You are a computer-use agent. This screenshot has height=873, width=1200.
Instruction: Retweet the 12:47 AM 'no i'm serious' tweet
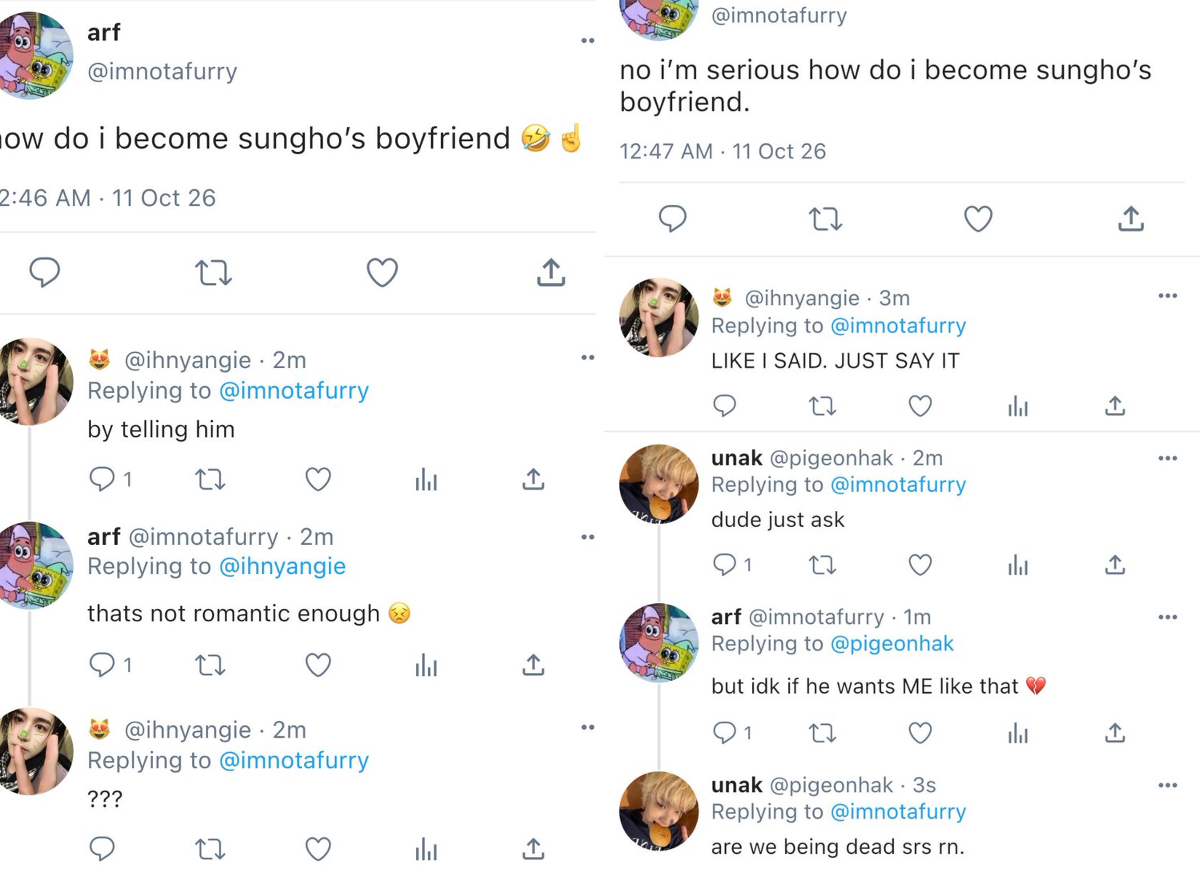point(825,219)
